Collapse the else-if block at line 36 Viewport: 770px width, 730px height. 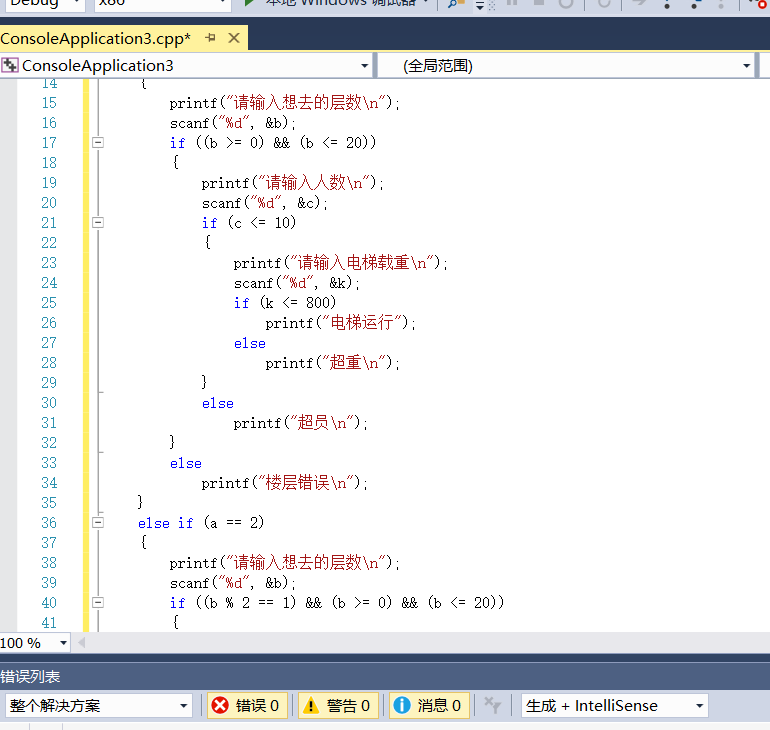[x=98, y=523]
